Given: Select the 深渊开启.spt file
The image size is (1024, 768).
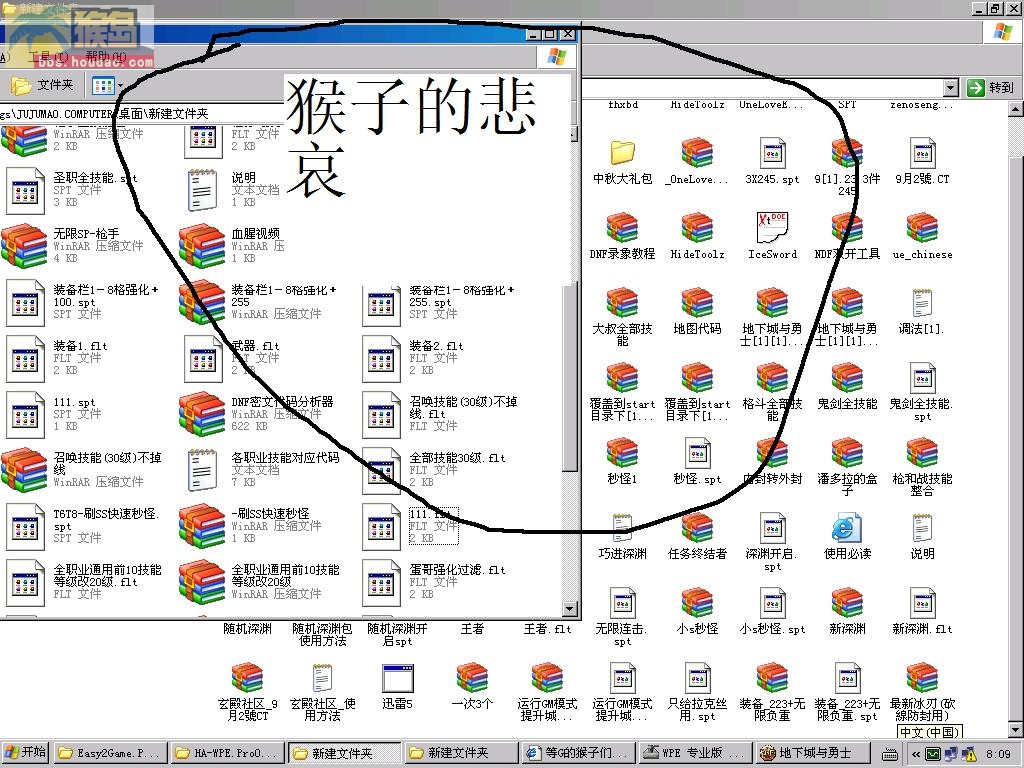Looking at the screenshot, I should click(x=773, y=542).
